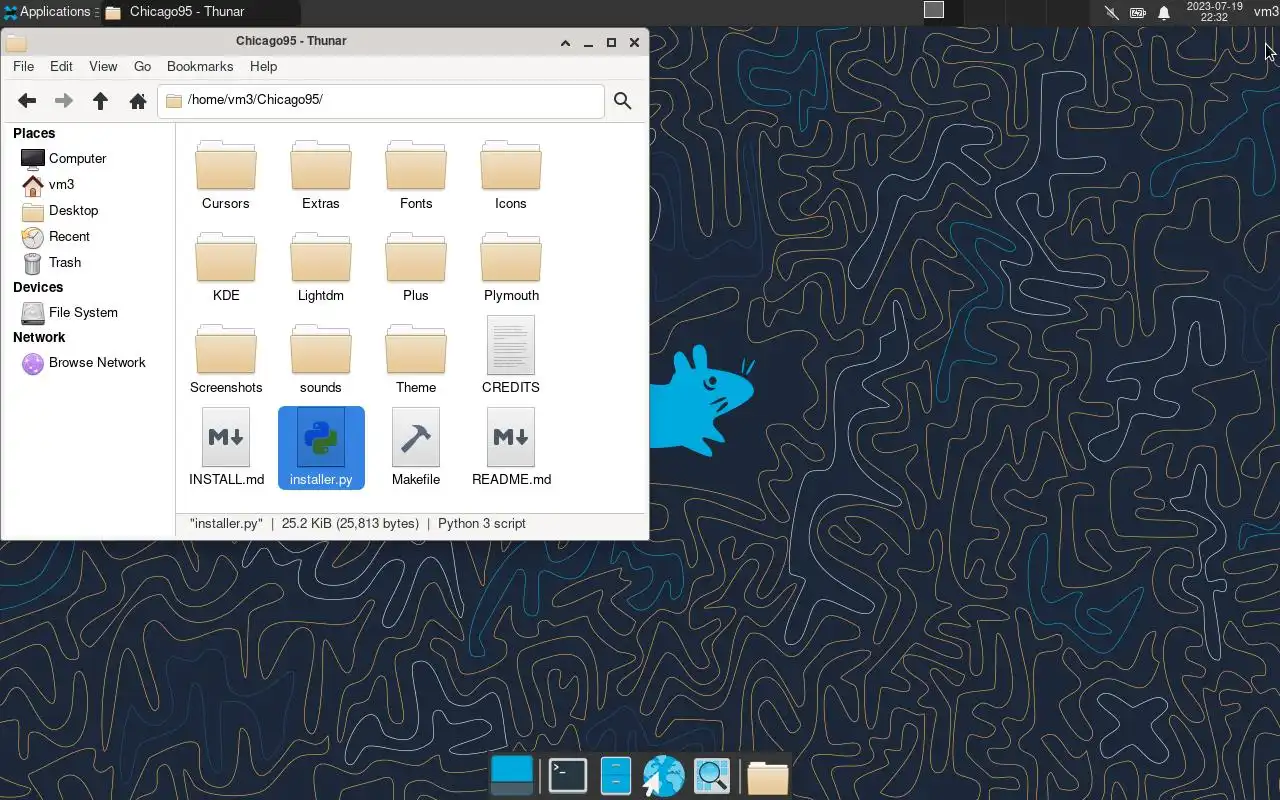Open the Edit menu

tap(61, 66)
